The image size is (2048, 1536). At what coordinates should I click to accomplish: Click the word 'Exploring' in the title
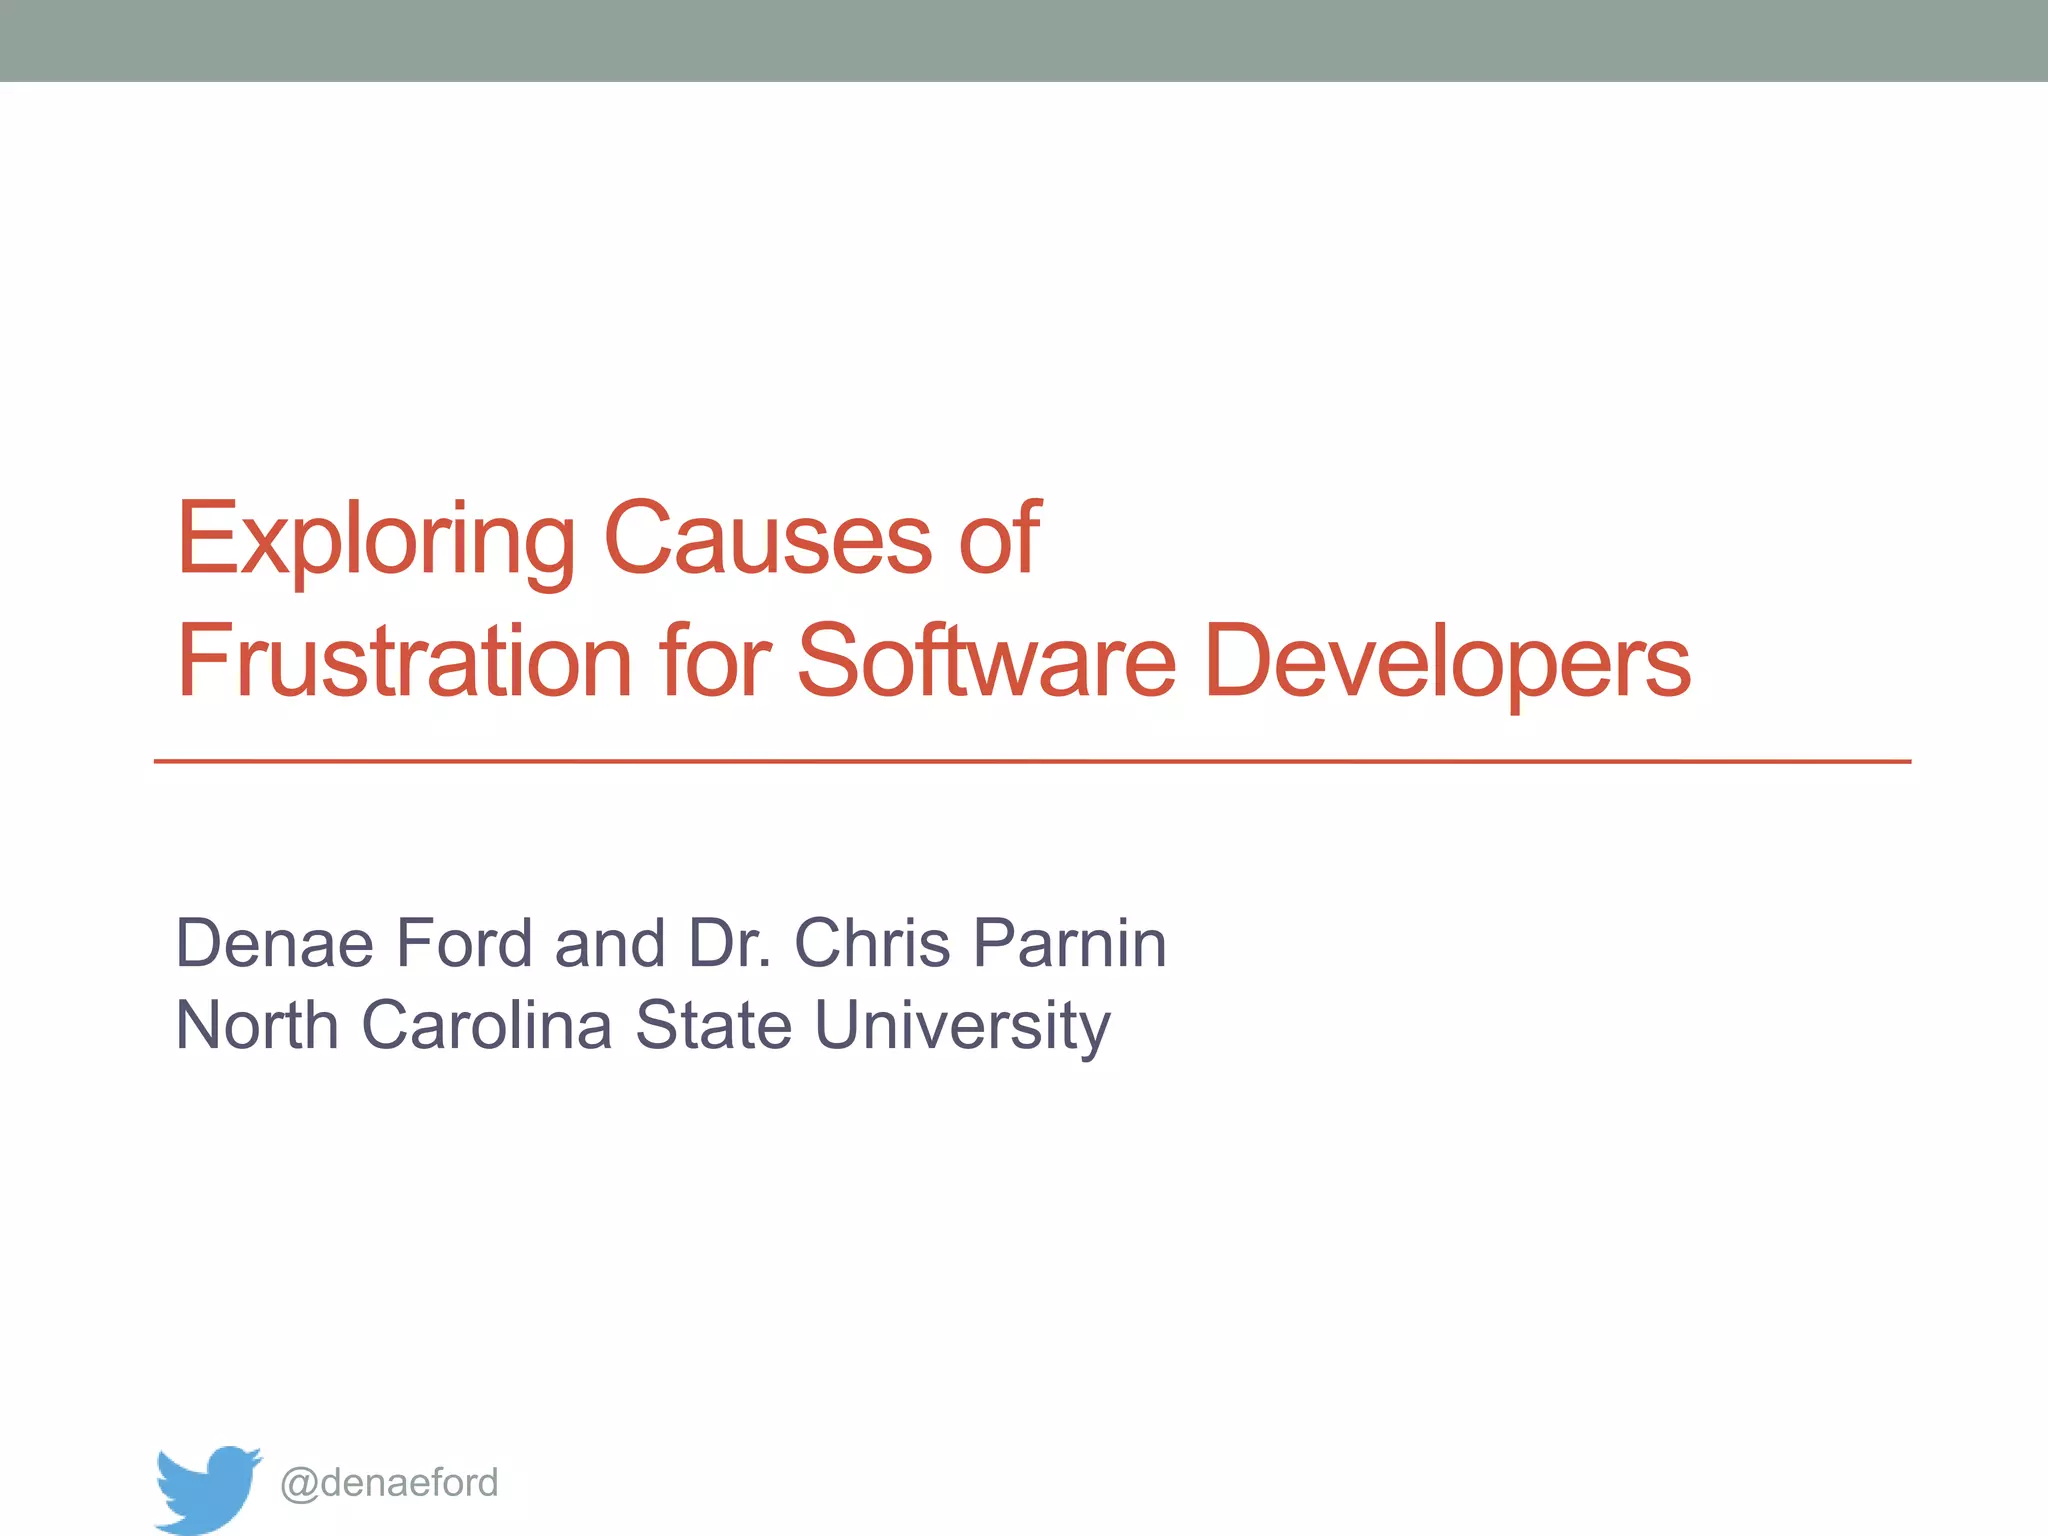(376, 540)
